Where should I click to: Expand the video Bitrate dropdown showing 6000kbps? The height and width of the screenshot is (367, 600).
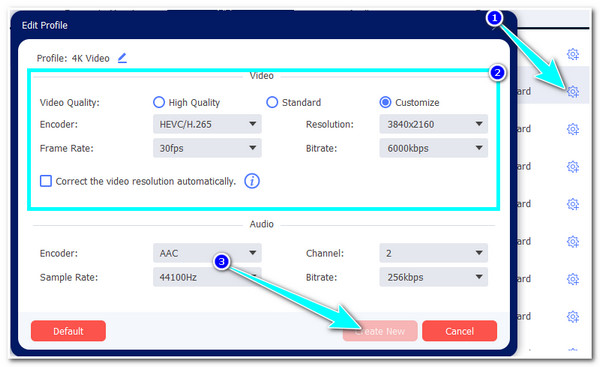[434, 148]
